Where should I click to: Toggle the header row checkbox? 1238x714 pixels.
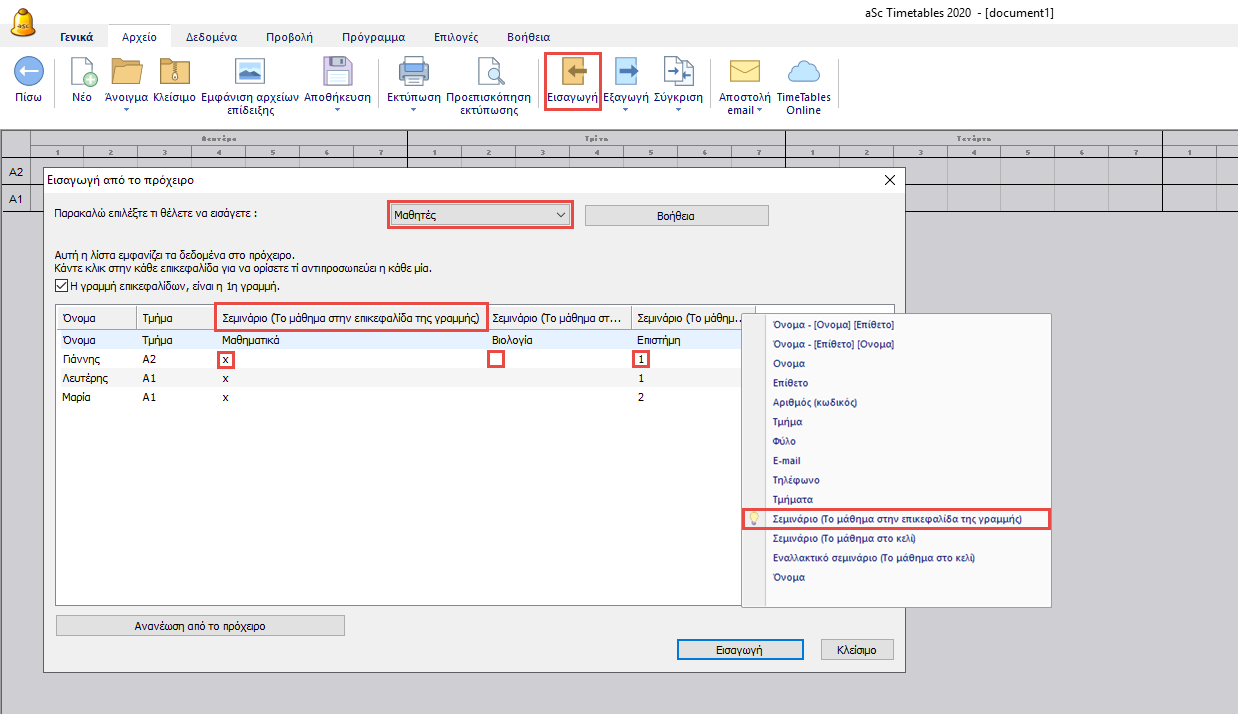[61, 287]
